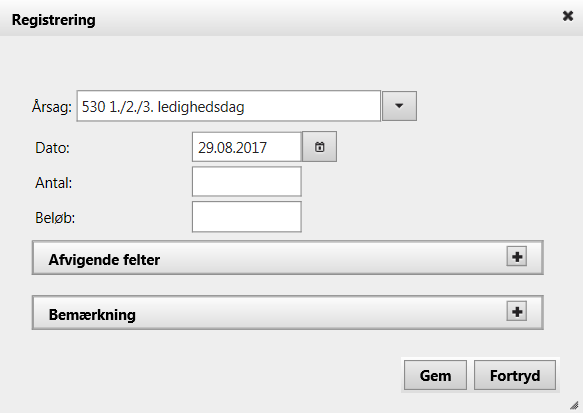The image size is (583, 413).
Task: Open the calendar date picker
Action: tap(319, 146)
